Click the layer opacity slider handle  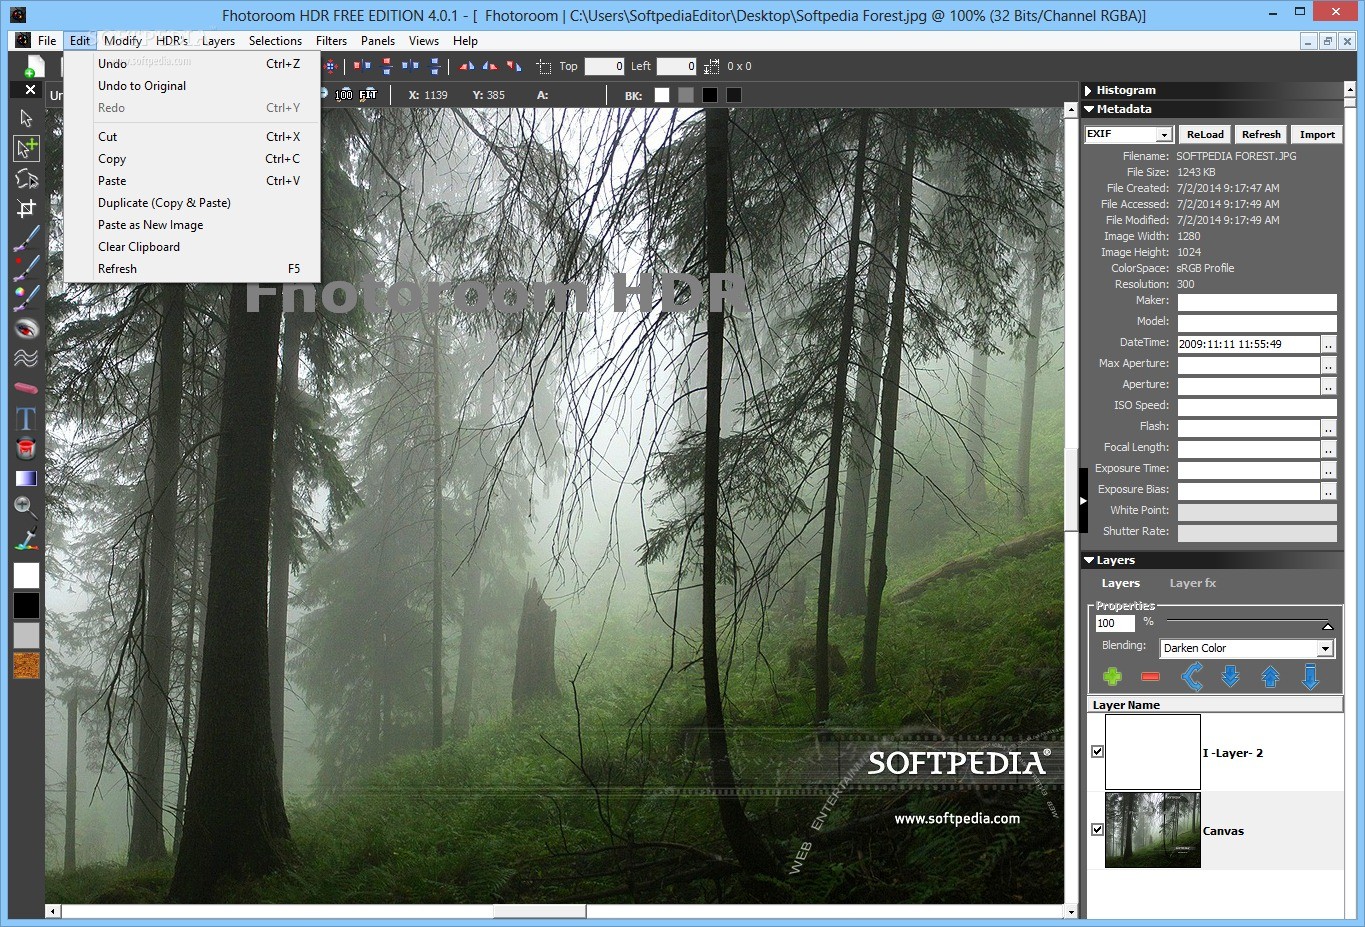click(1327, 626)
